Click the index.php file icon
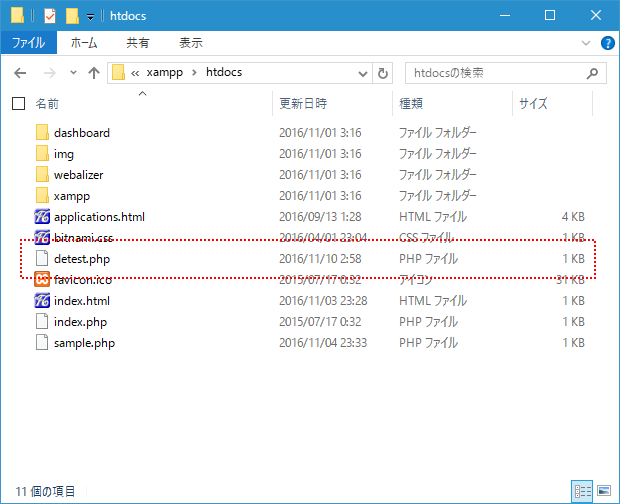Image resolution: width=620 pixels, height=504 pixels. coord(42,321)
